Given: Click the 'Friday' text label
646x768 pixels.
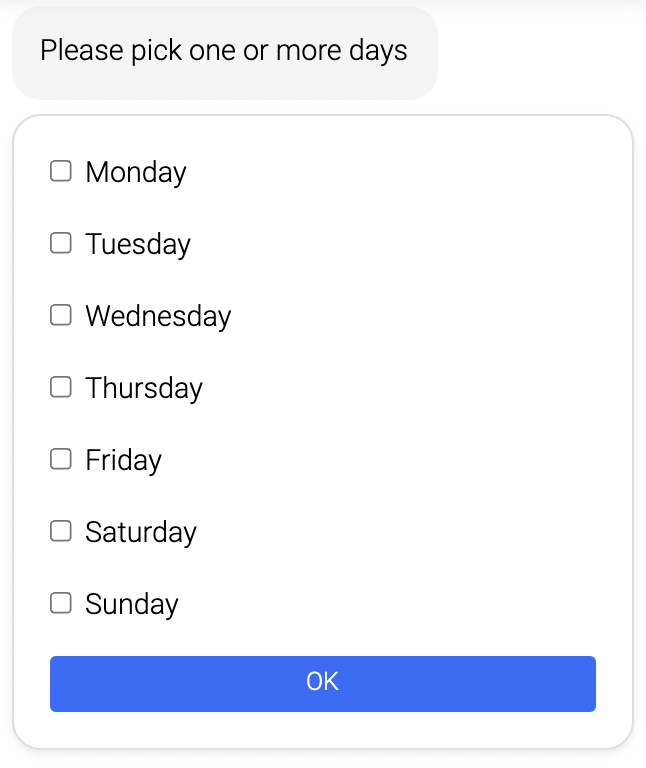Looking at the screenshot, I should click(x=123, y=460).
